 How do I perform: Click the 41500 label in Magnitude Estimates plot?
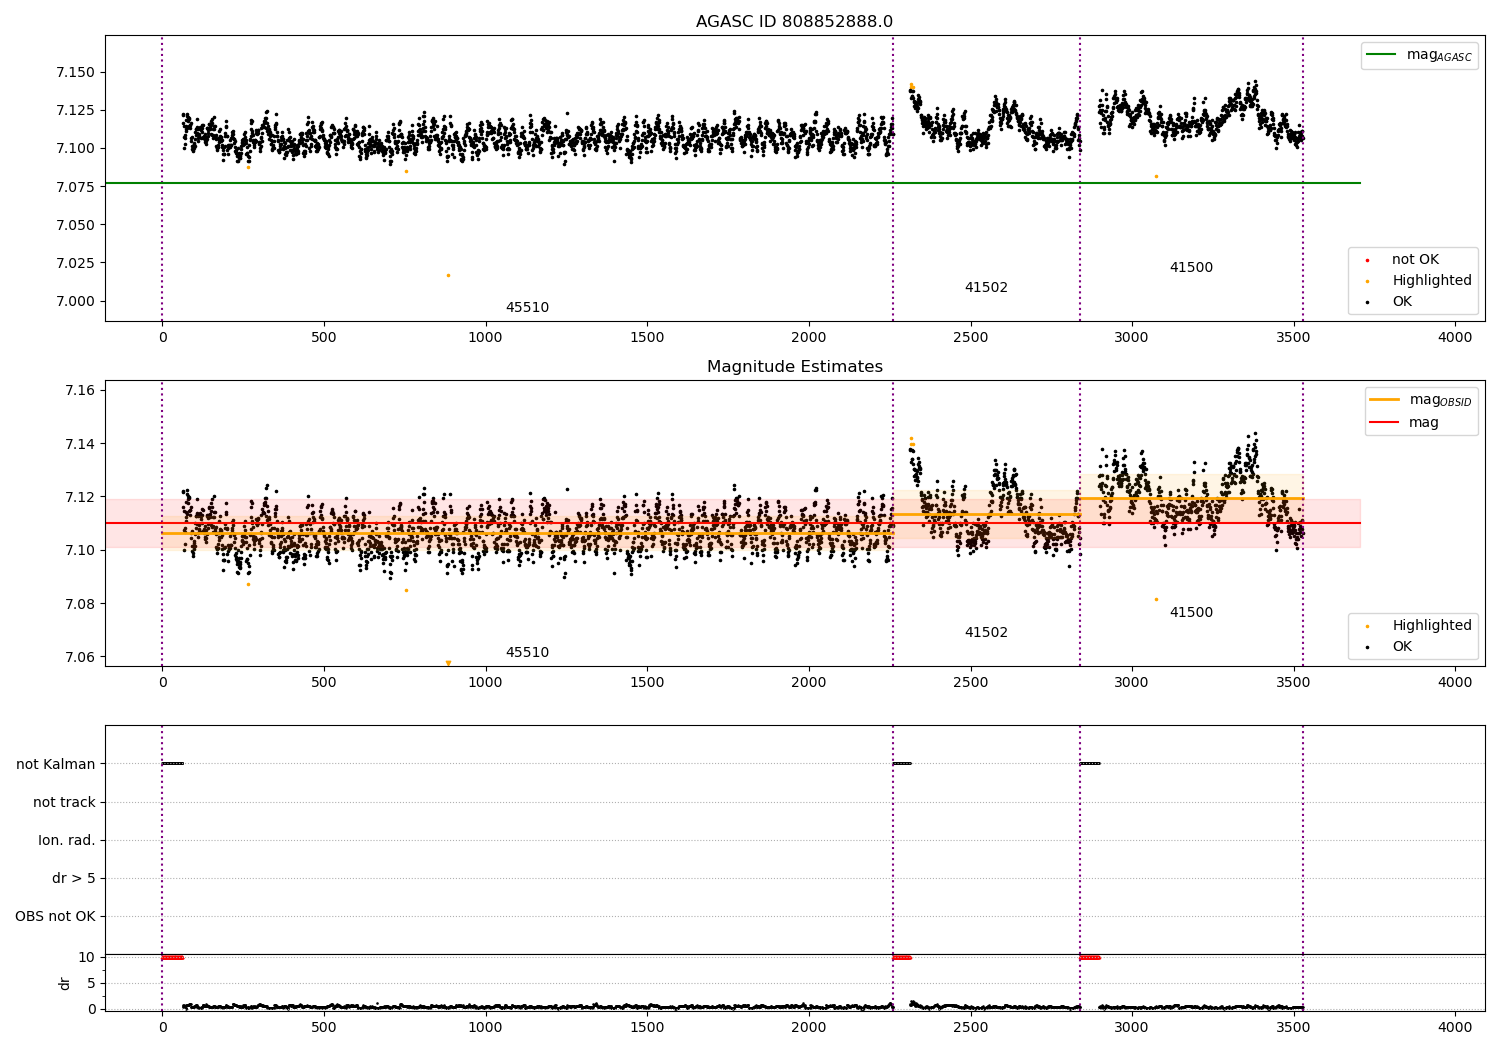[1191, 613]
